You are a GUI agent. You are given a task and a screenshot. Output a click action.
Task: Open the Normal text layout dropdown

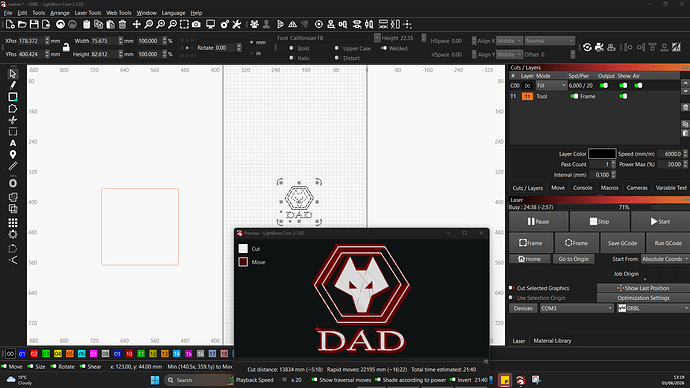coord(550,40)
